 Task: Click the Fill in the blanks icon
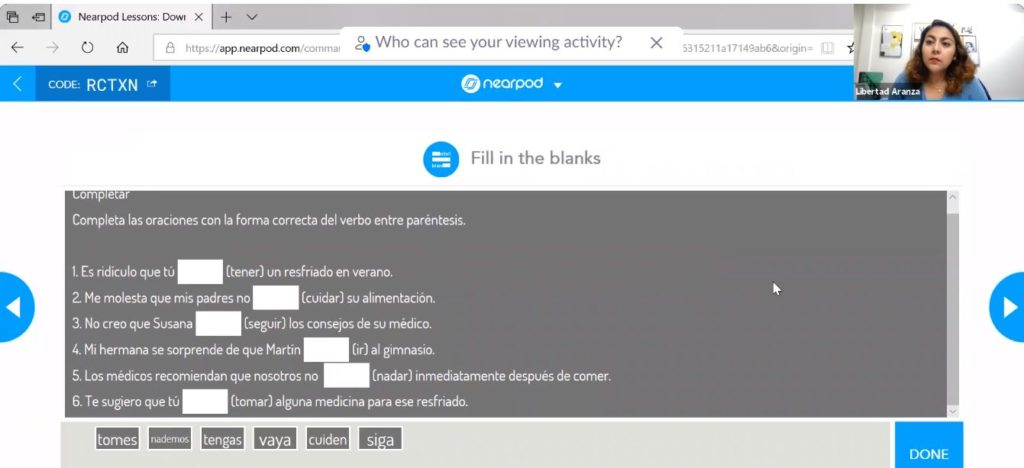click(441, 159)
